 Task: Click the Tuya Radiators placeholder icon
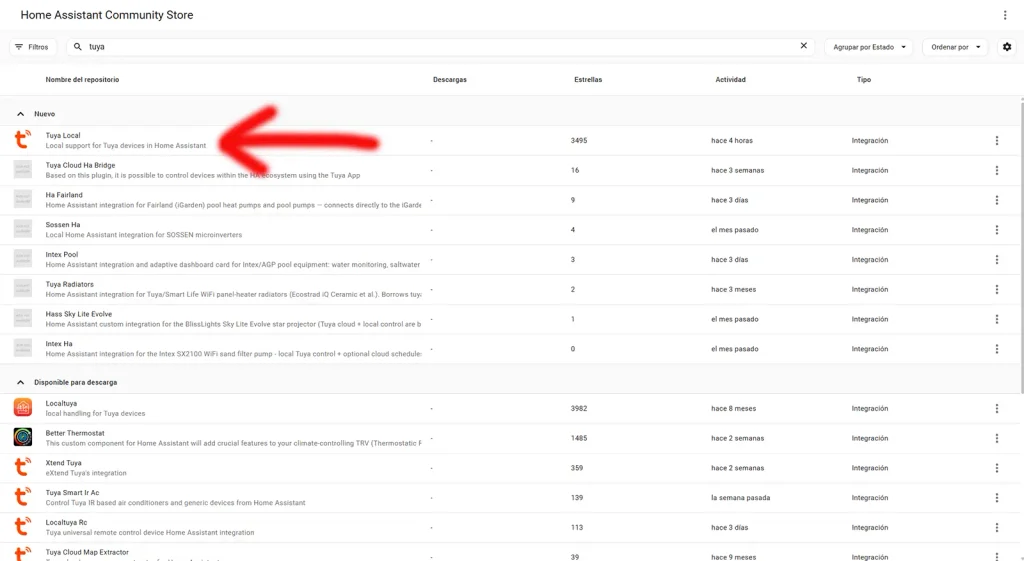[x=23, y=289]
